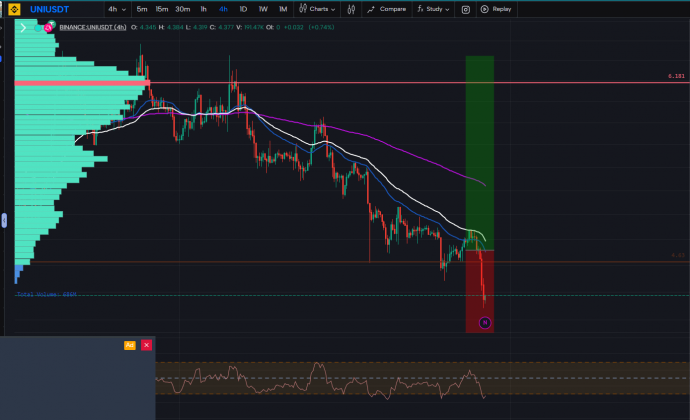
Task: Select the 30m timeframe
Action: [182, 9]
